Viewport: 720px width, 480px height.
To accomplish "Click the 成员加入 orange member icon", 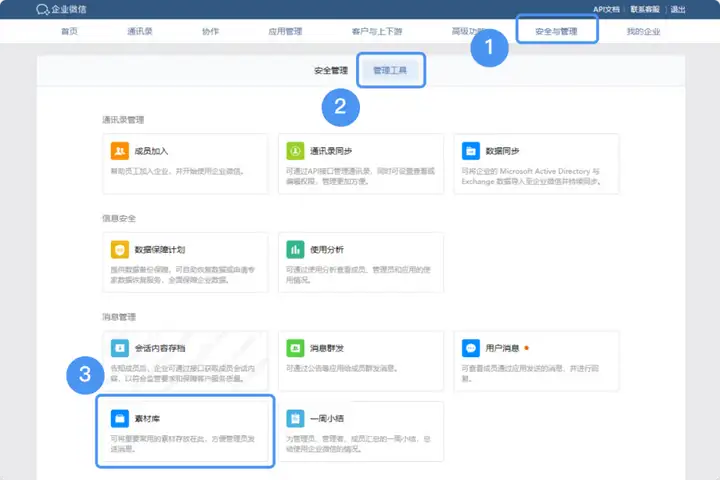I will 119,151.
